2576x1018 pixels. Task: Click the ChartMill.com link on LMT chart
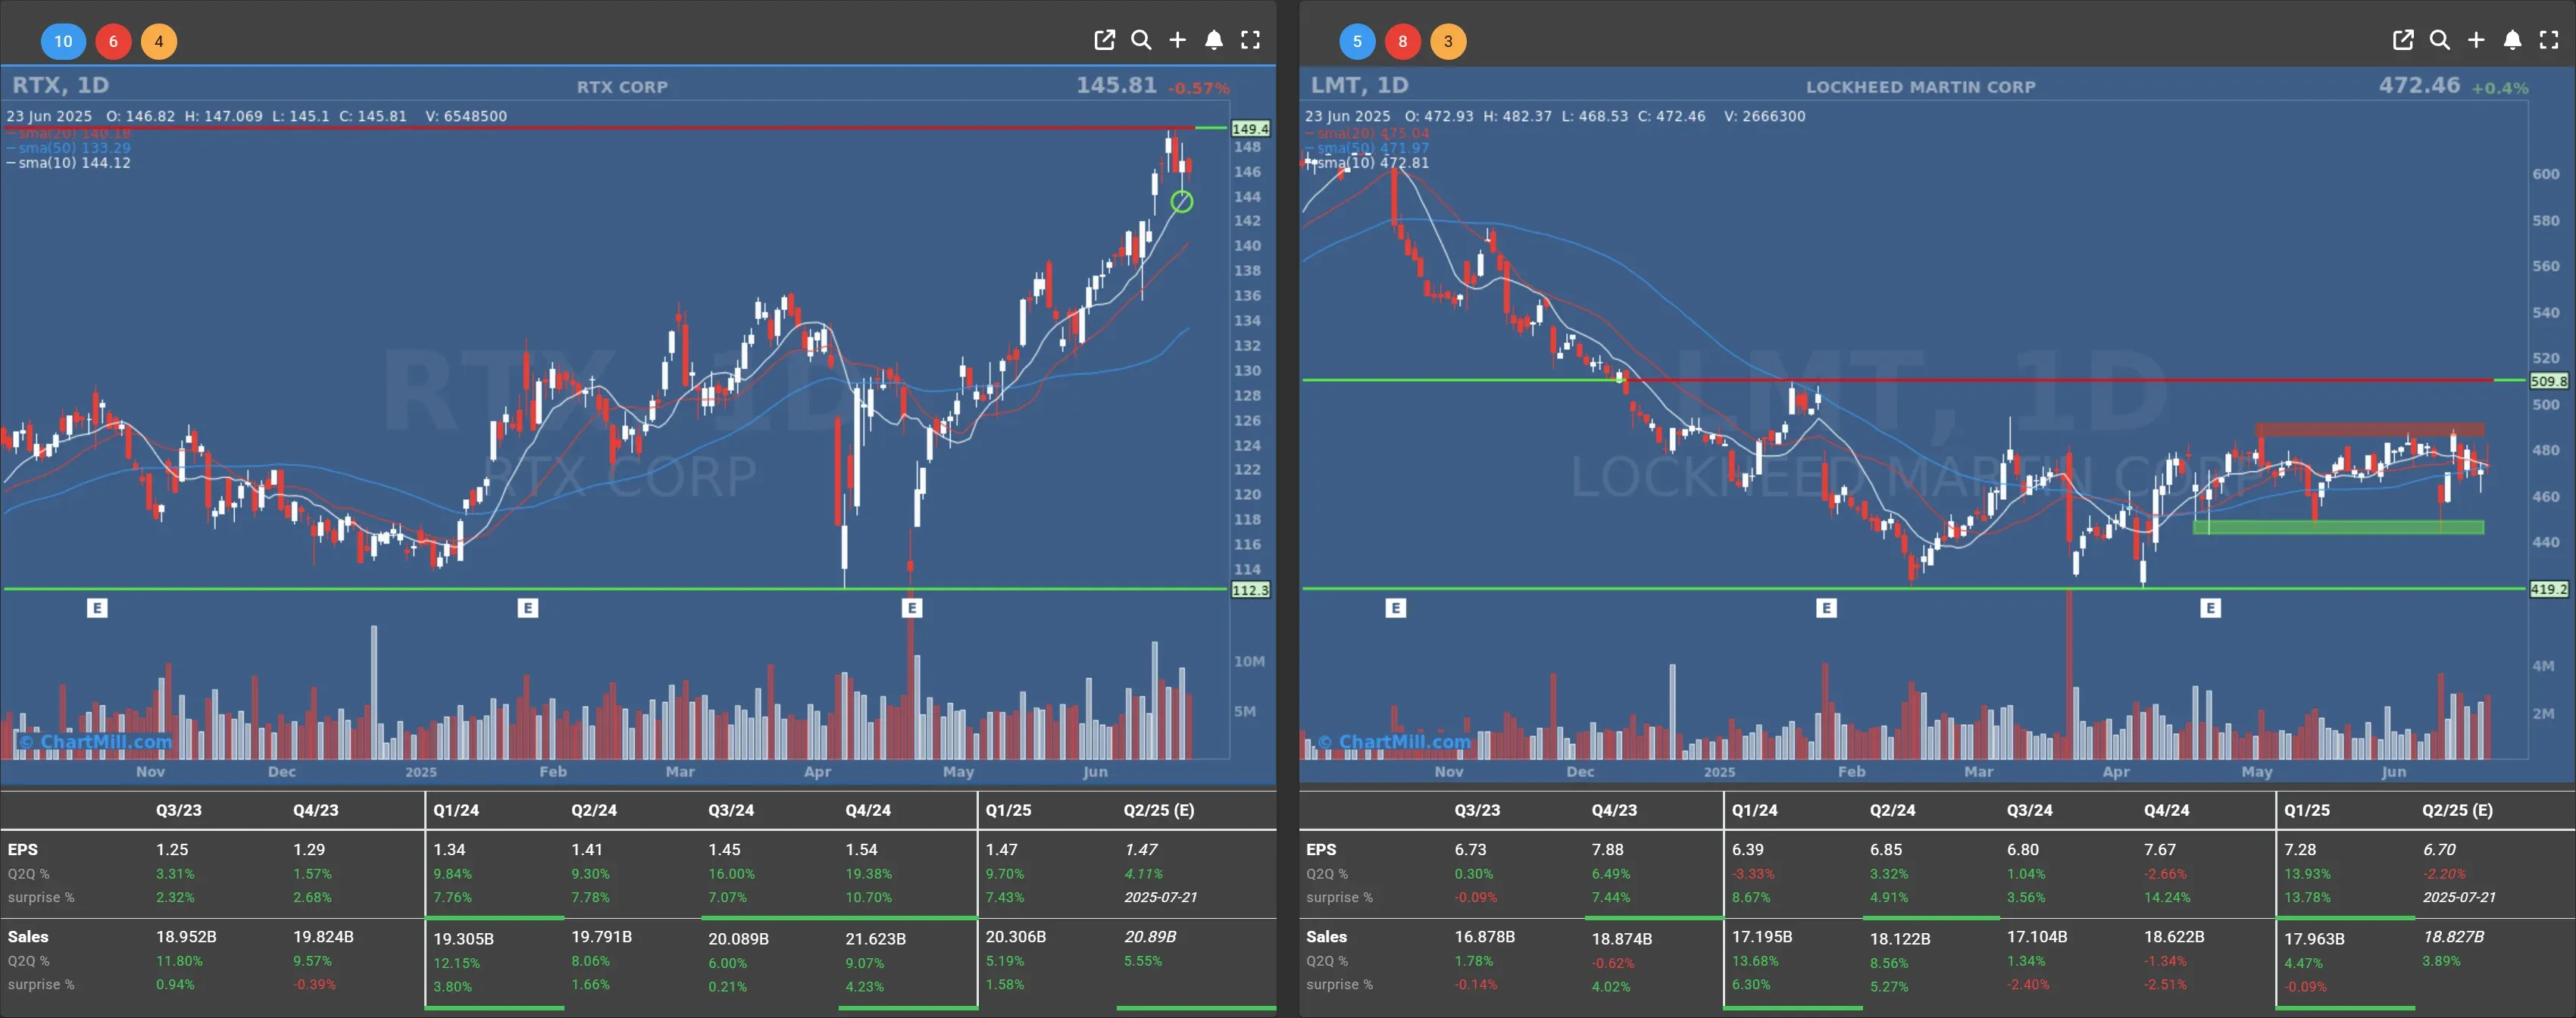(1394, 741)
